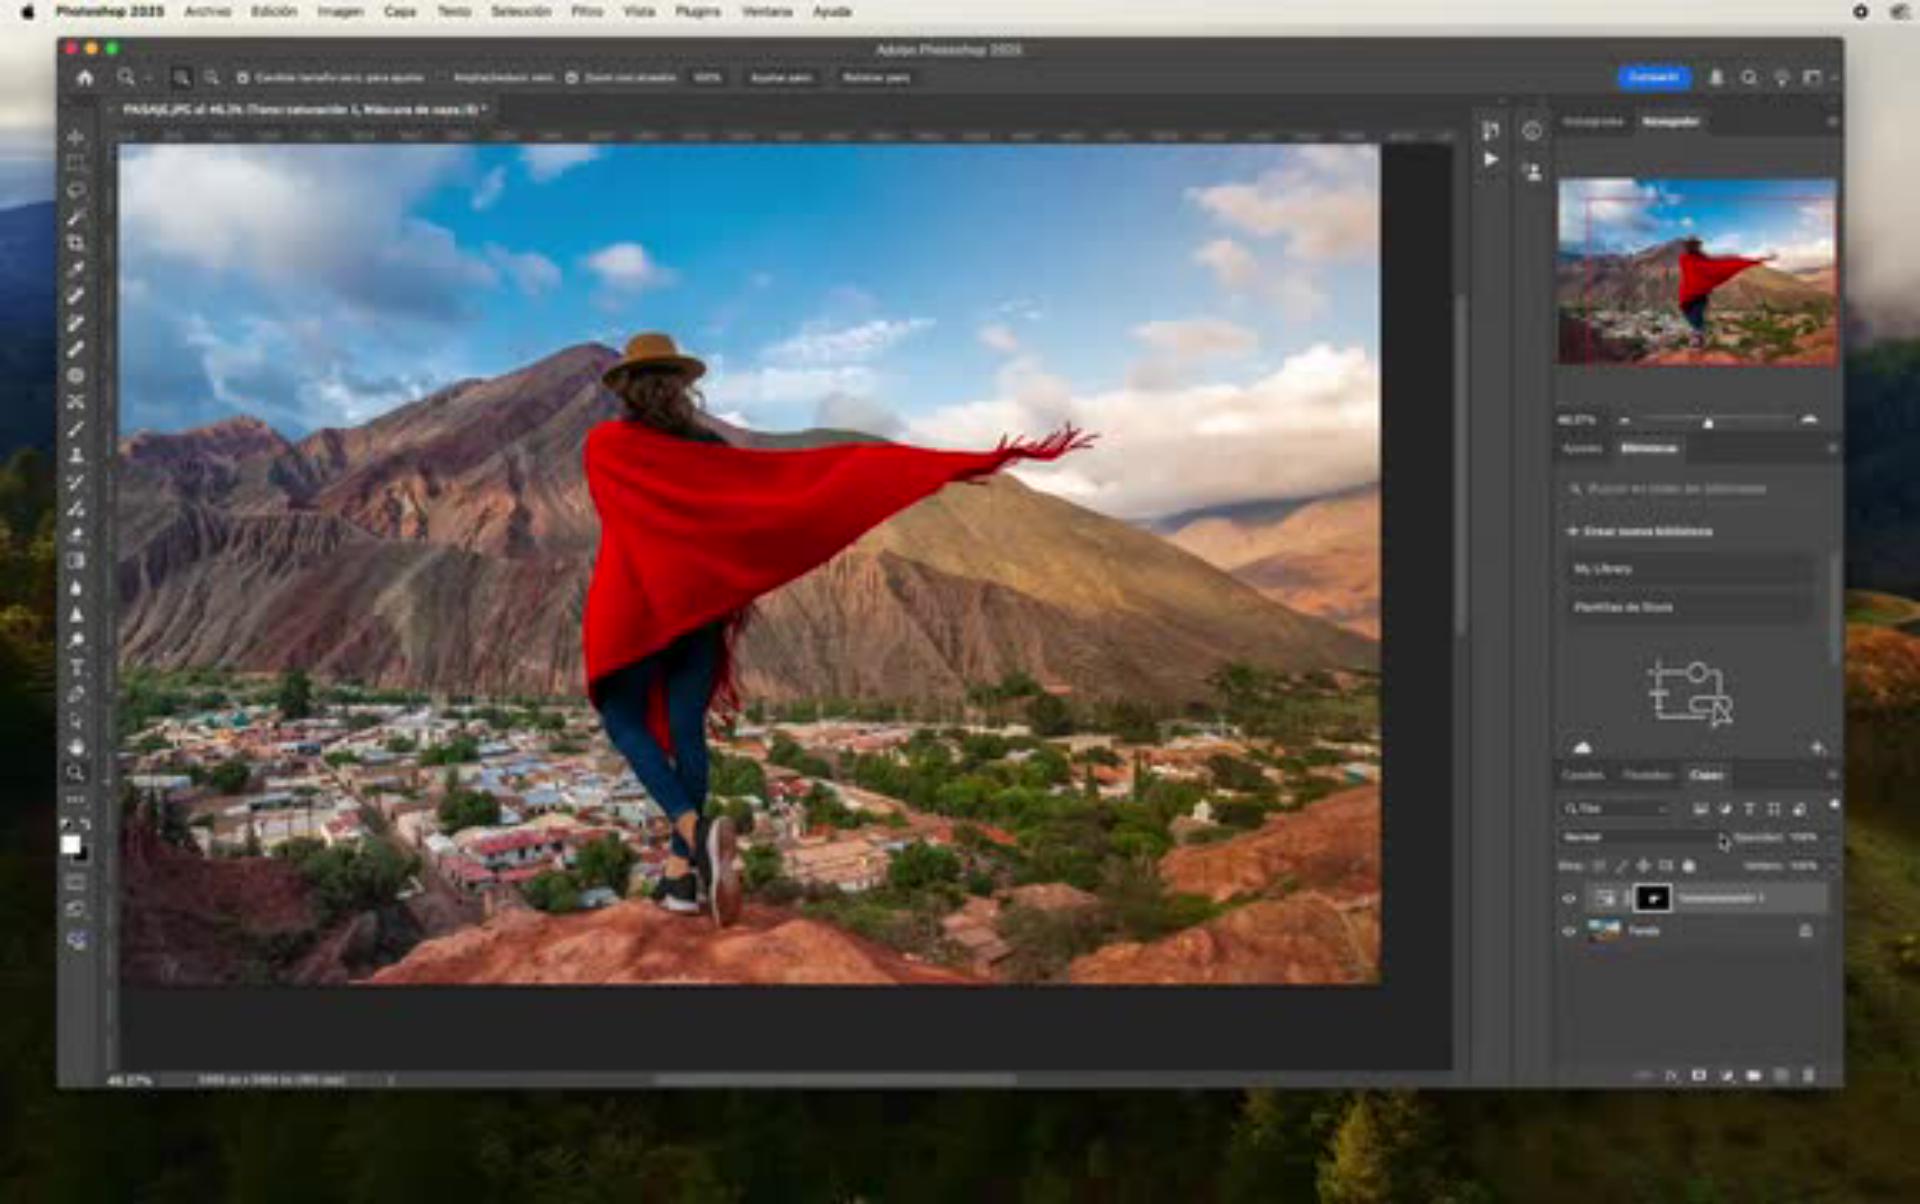The height and width of the screenshot is (1204, 1920).
Task: Click Crear nueva biblioteca link
Action: [x=1646, y=531]
